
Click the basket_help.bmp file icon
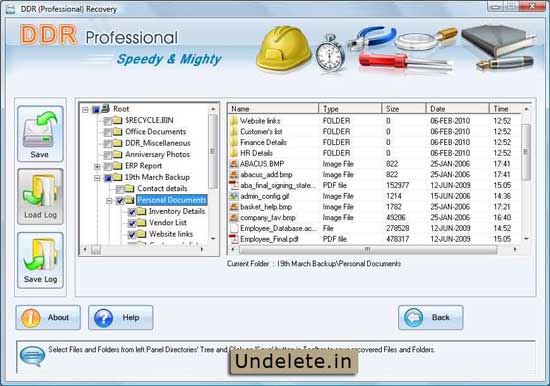[234, 207]
